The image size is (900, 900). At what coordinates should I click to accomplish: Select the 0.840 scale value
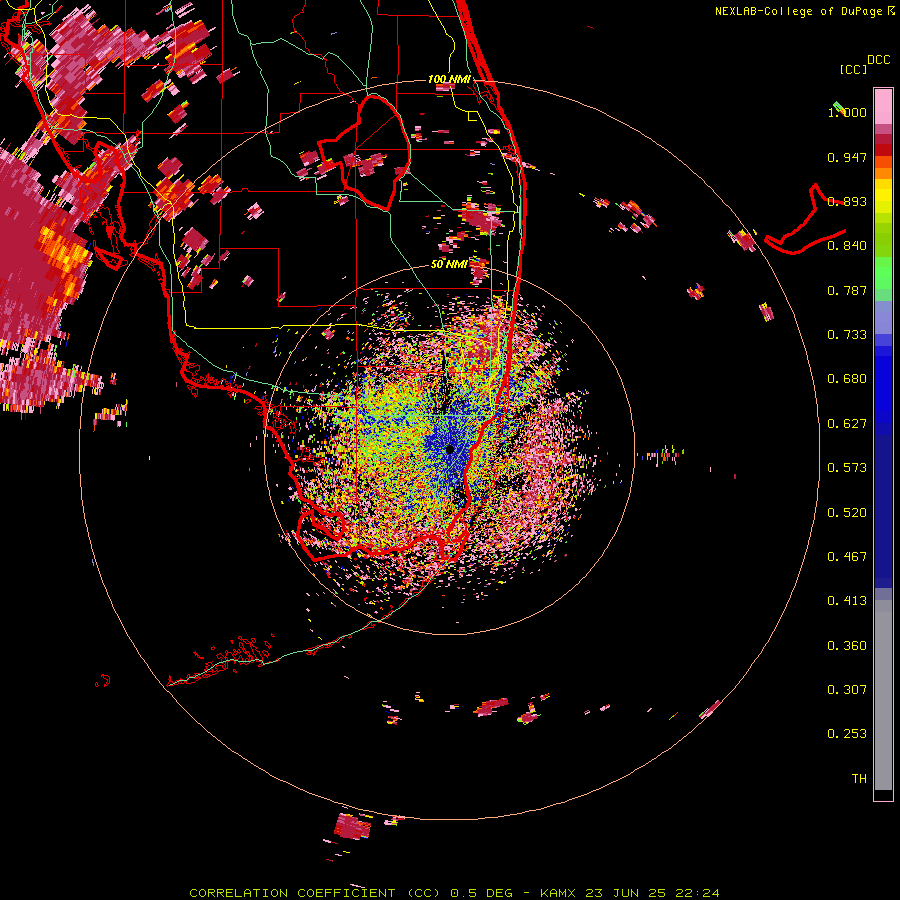click(x=847, y=246)
